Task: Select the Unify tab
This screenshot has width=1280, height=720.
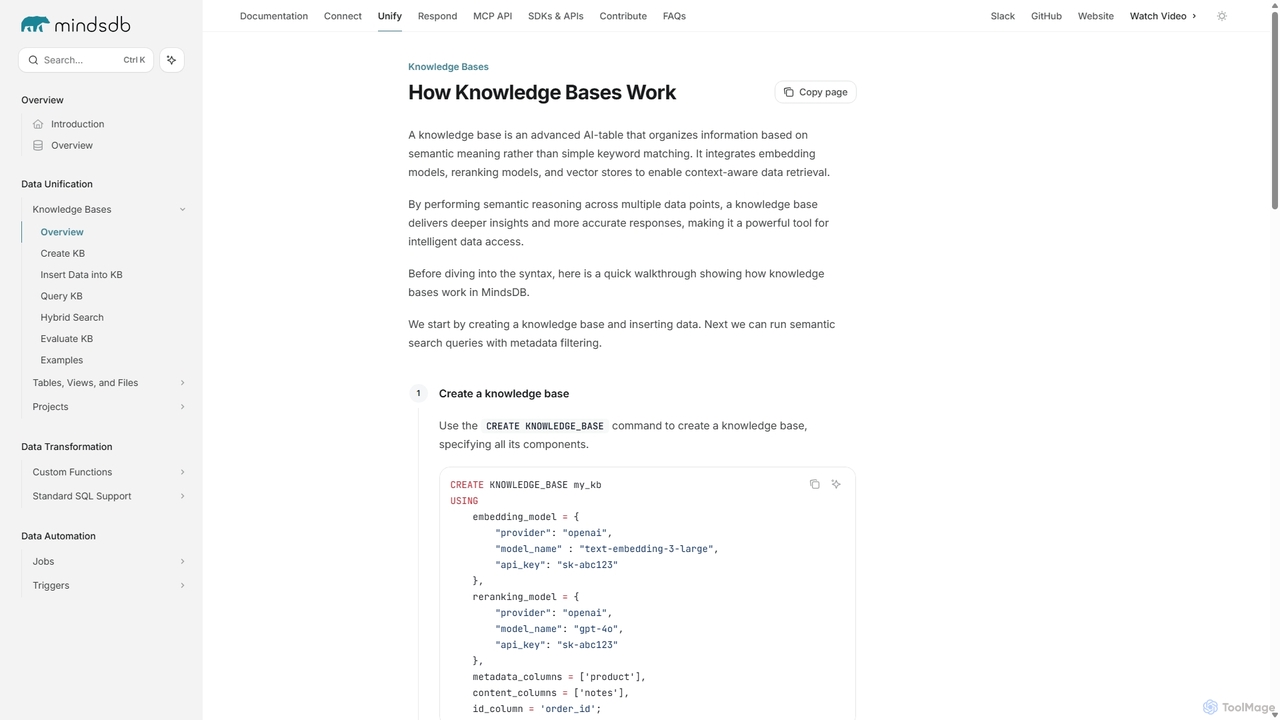Action: point(390,16)
